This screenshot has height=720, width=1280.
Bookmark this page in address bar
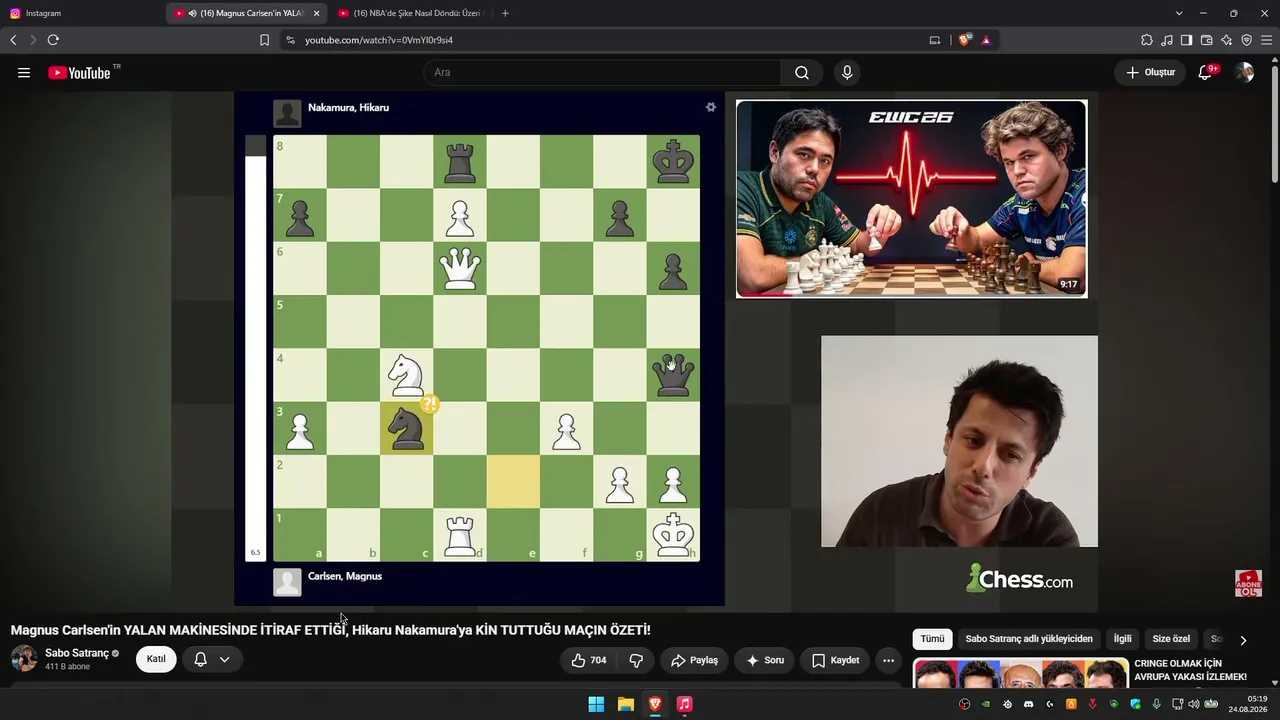264,40
